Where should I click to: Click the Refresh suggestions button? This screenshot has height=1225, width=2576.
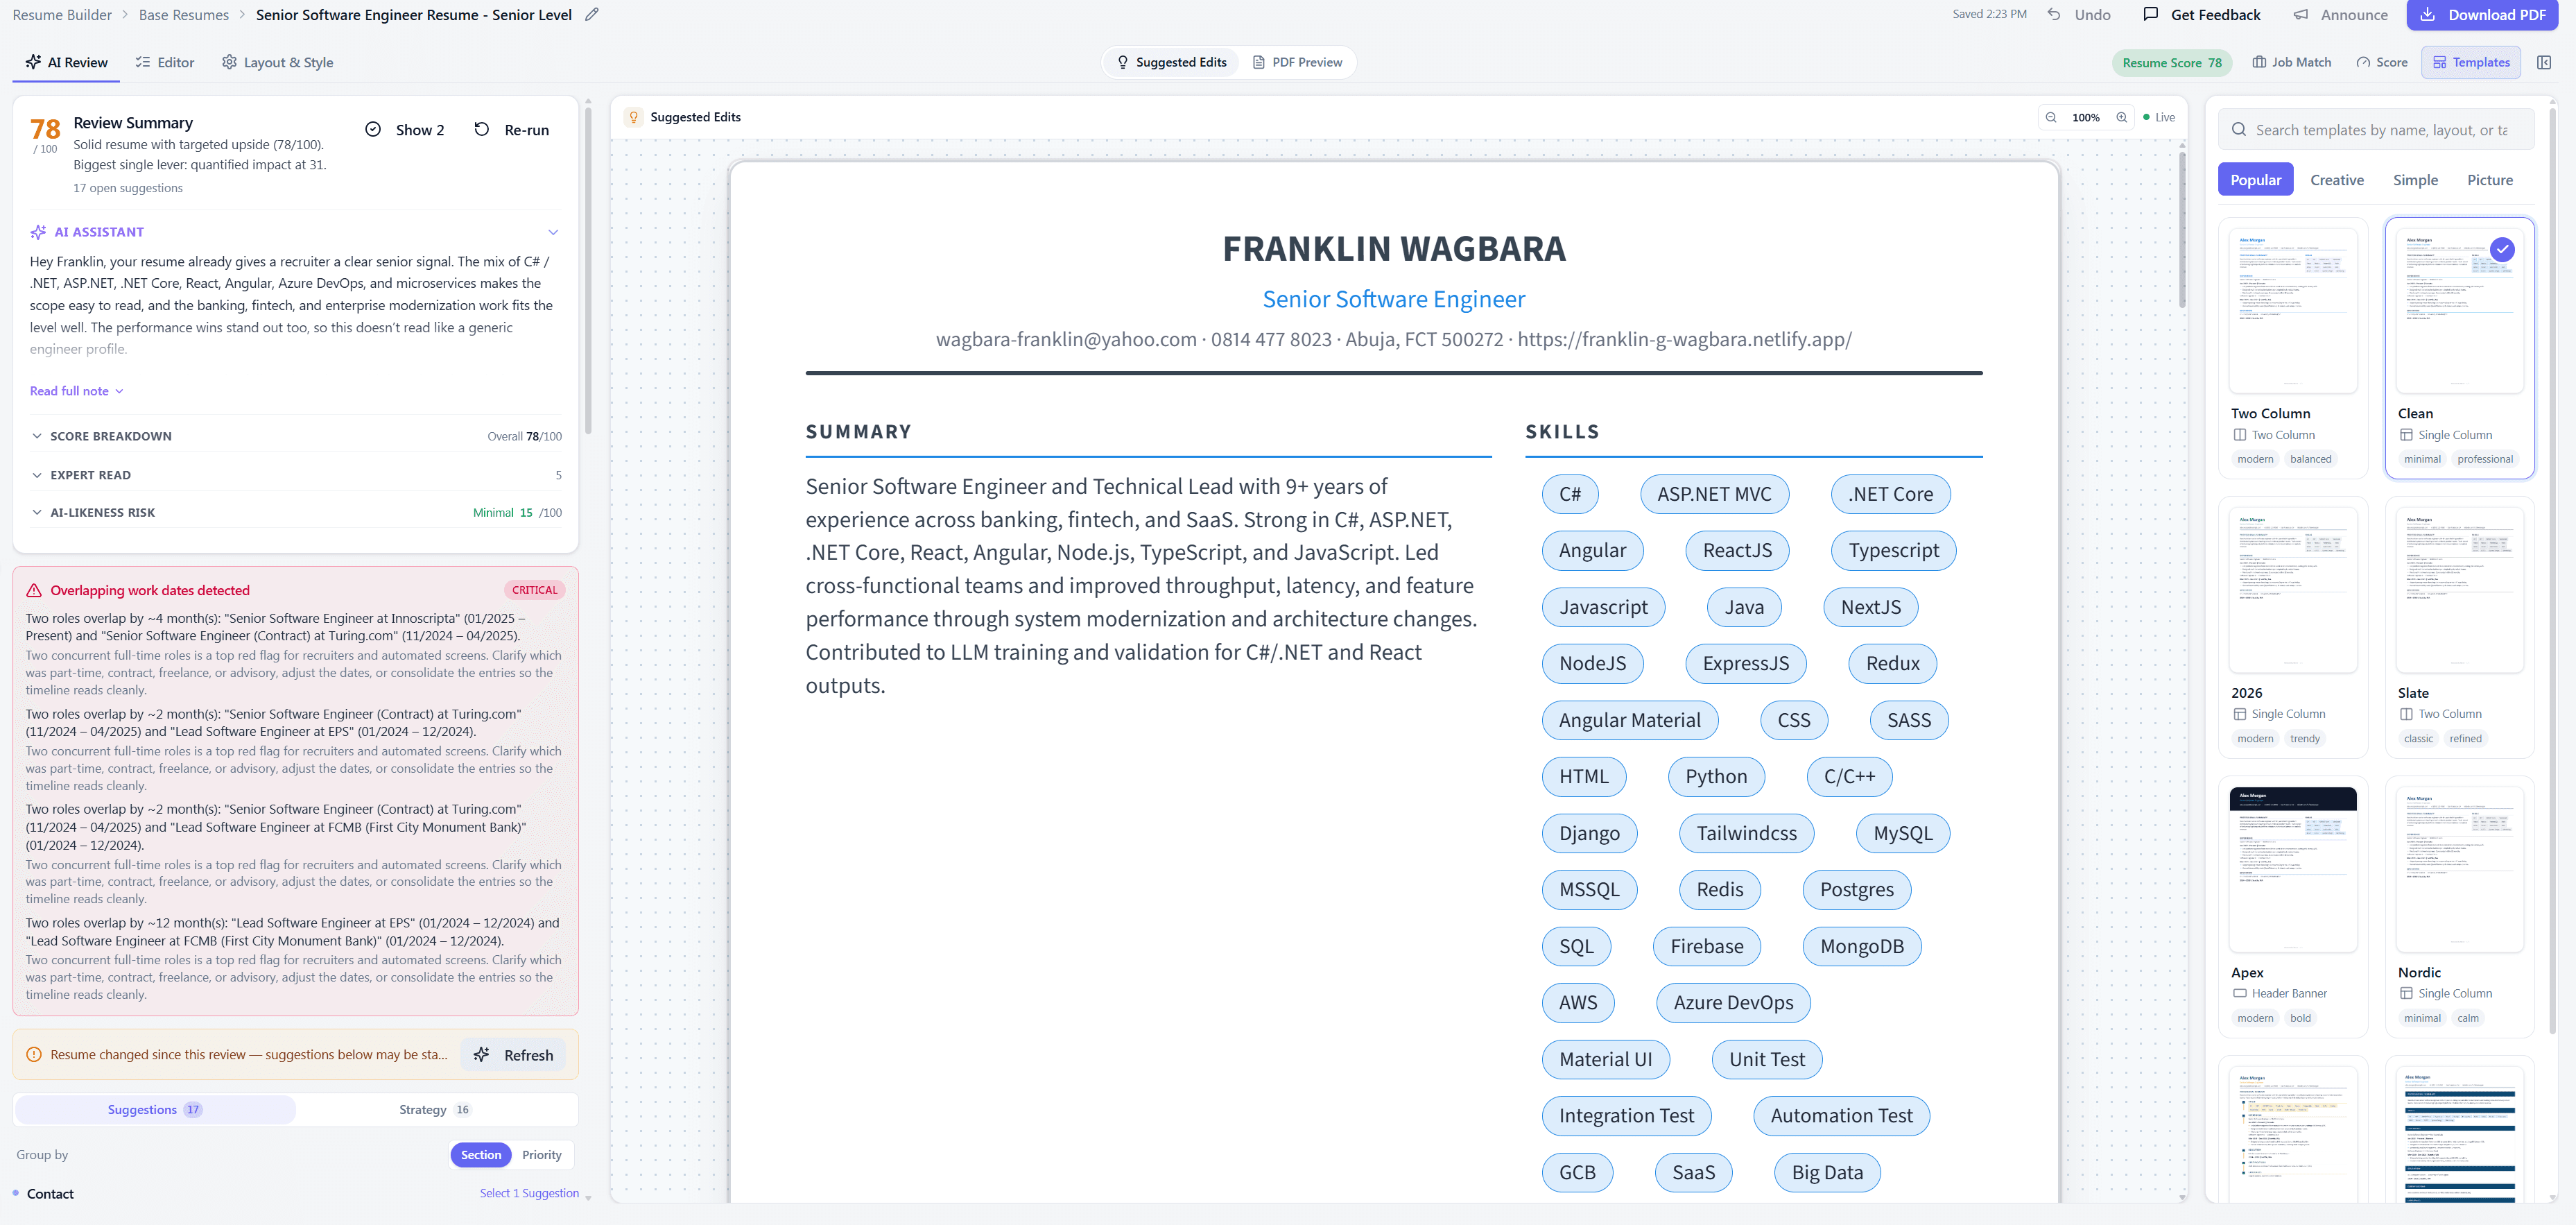513,1055
